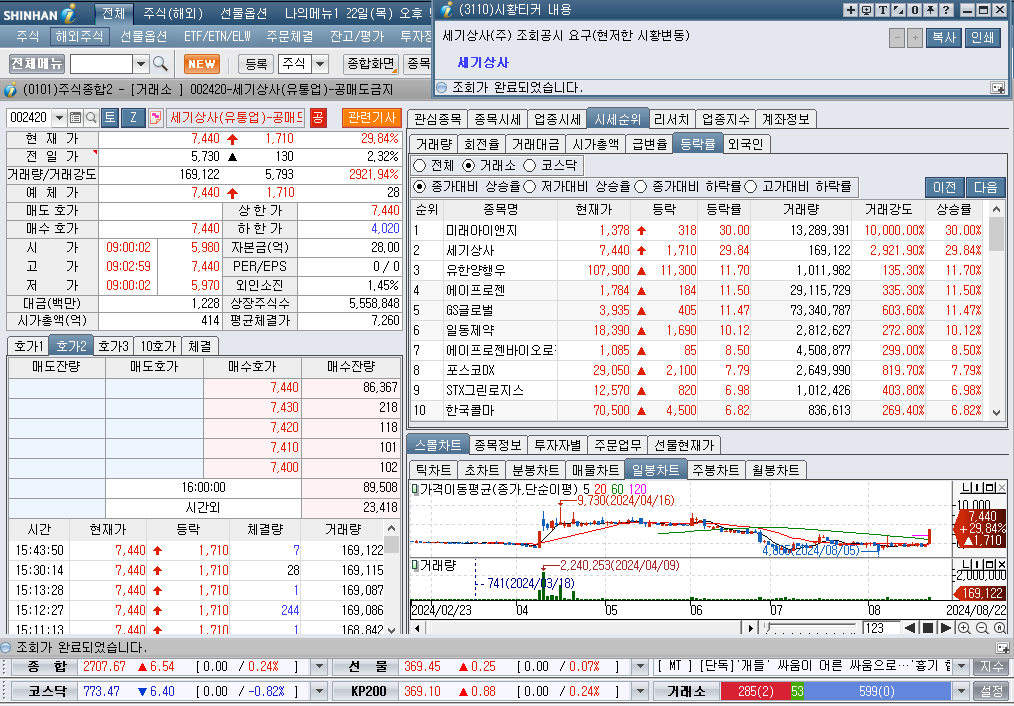Screen dimensions: 1014x706
Task: Click the monitor icon in ticker window title bar
Action: (x=867, y=10)
